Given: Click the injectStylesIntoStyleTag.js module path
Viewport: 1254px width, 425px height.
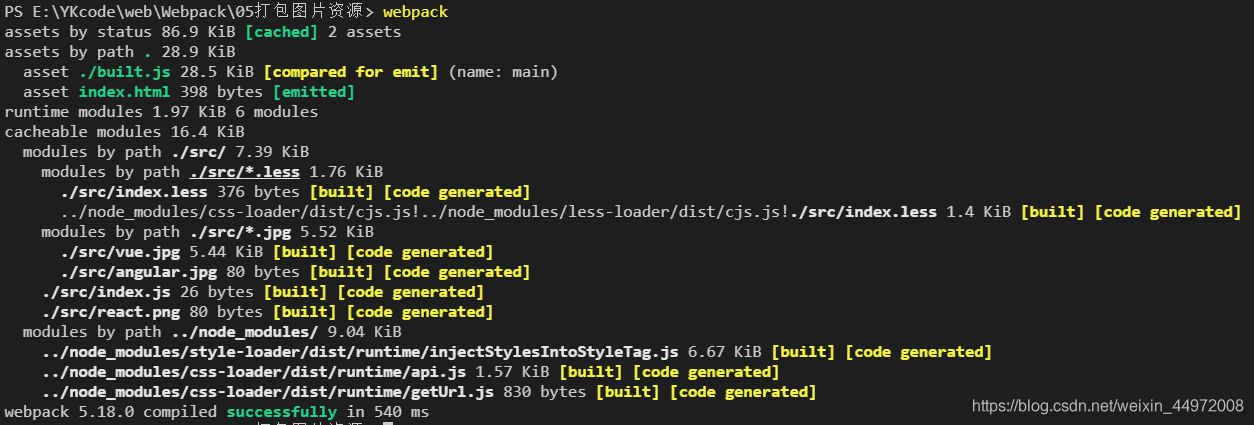Looking at the screenshot, I should (x=360, y=352).
